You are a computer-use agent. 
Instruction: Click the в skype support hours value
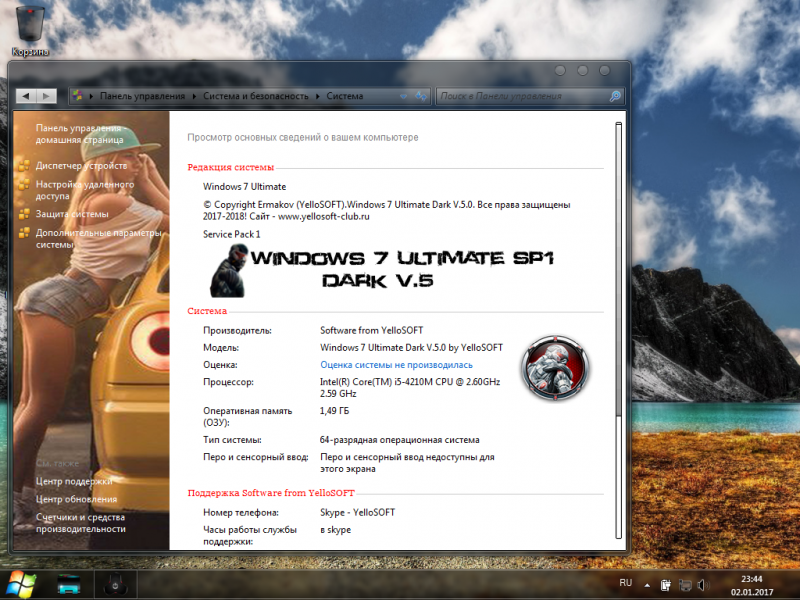(x=336, y=530)
